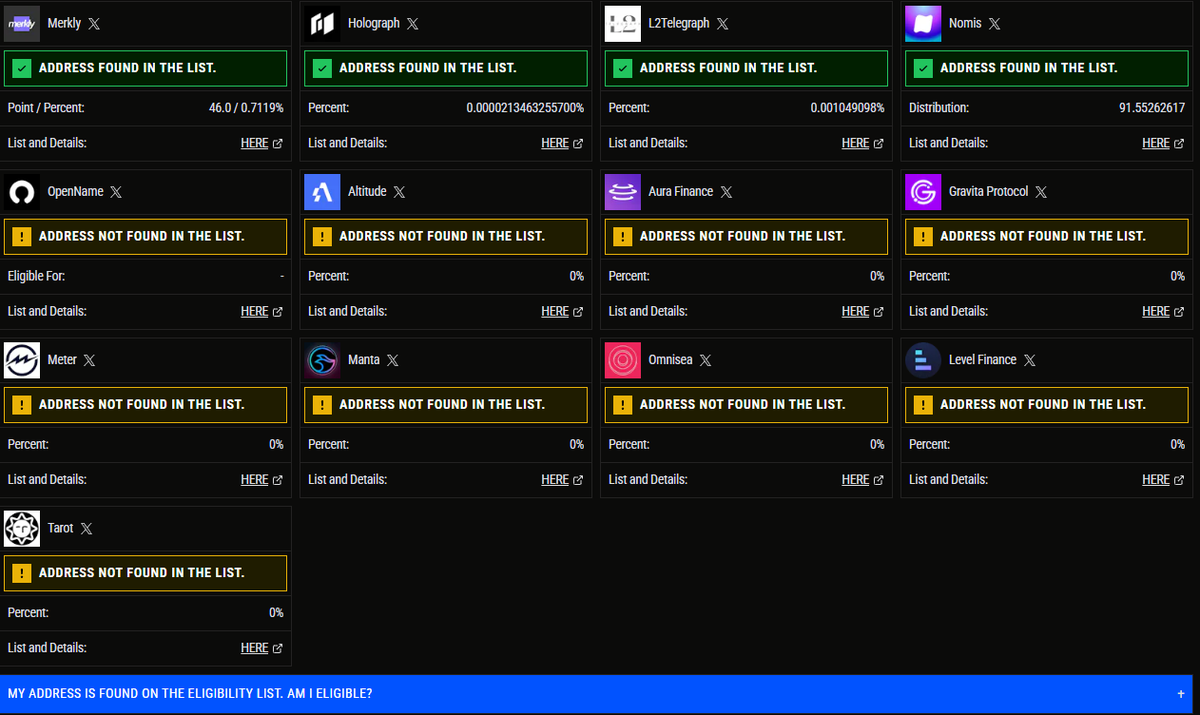
Task: Click the Level Finance logo
Action: pos(923,359)
